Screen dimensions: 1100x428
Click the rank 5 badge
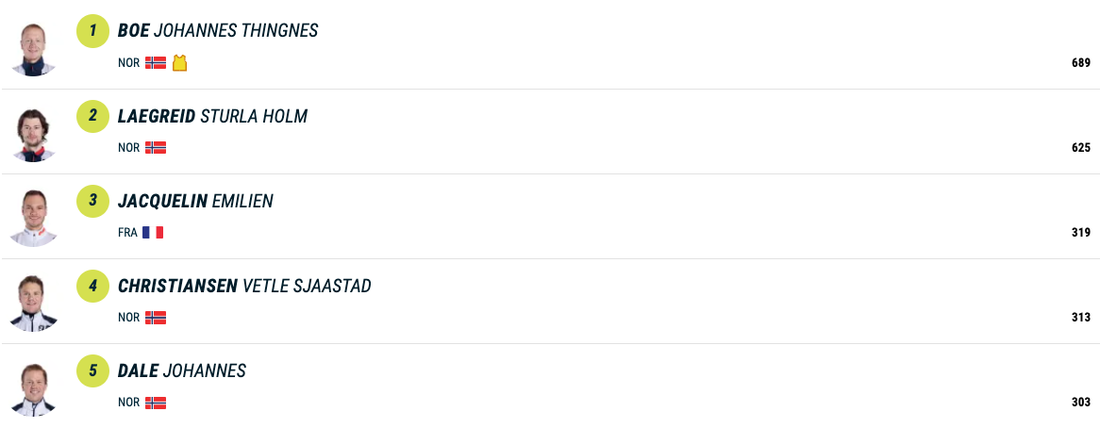93,371
